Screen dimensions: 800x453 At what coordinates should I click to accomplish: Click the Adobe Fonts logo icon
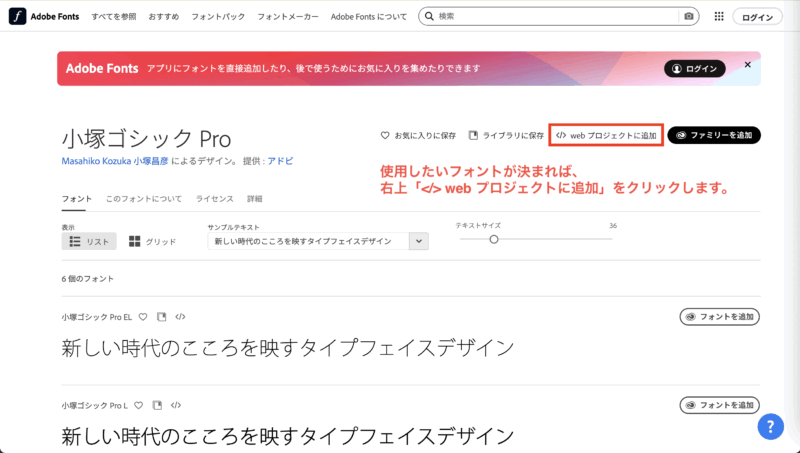pos(17,16)
